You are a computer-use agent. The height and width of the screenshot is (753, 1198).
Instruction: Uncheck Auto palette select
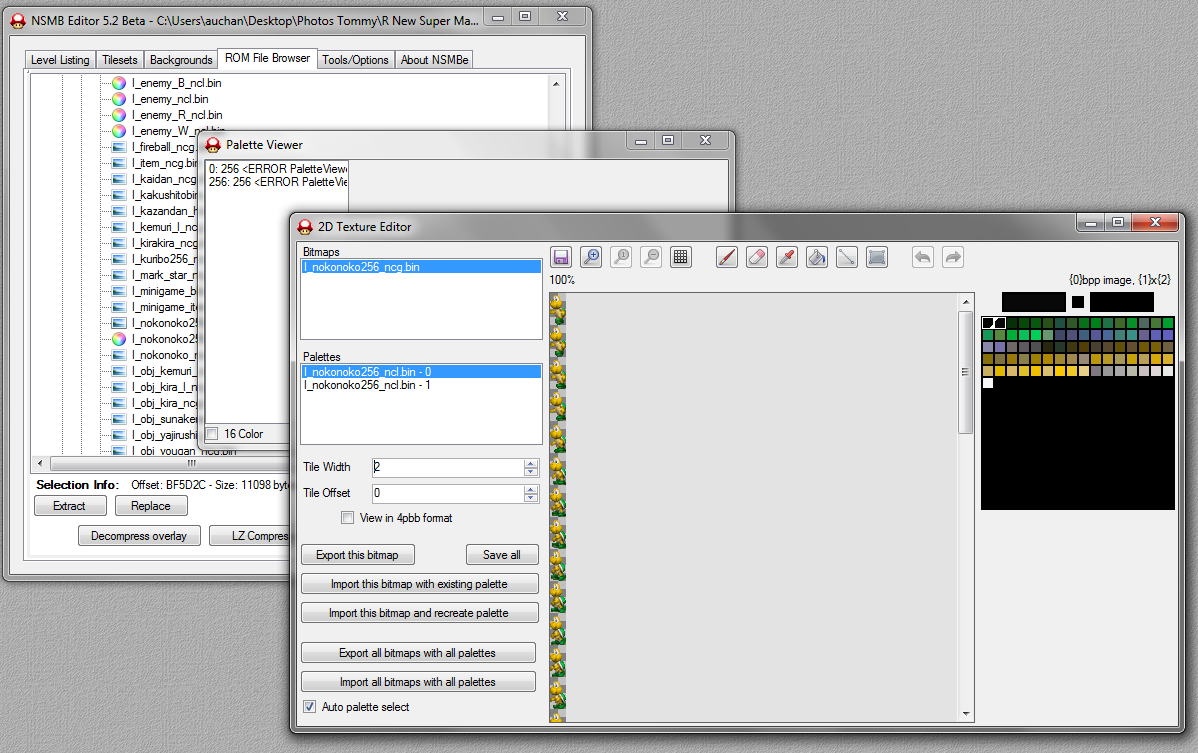(x=309, y=707)
